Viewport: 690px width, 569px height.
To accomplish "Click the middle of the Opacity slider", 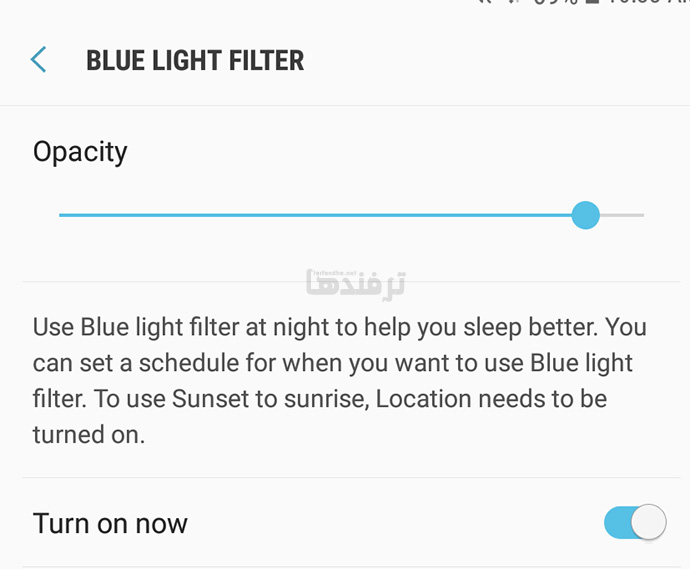I will [x=352, y=215].
